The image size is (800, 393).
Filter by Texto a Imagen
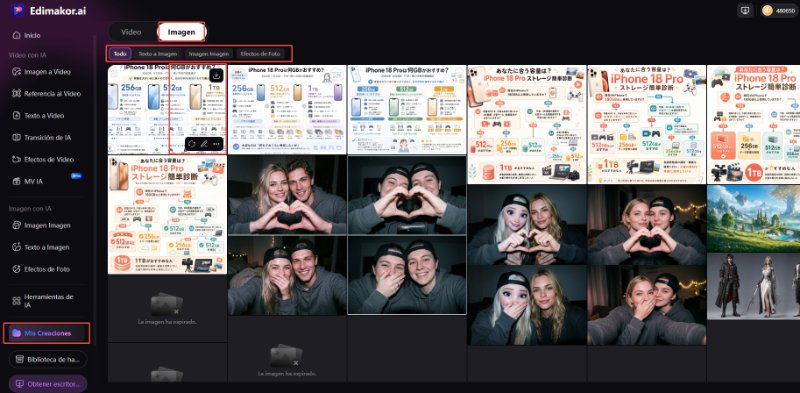(x=158, y=54)
